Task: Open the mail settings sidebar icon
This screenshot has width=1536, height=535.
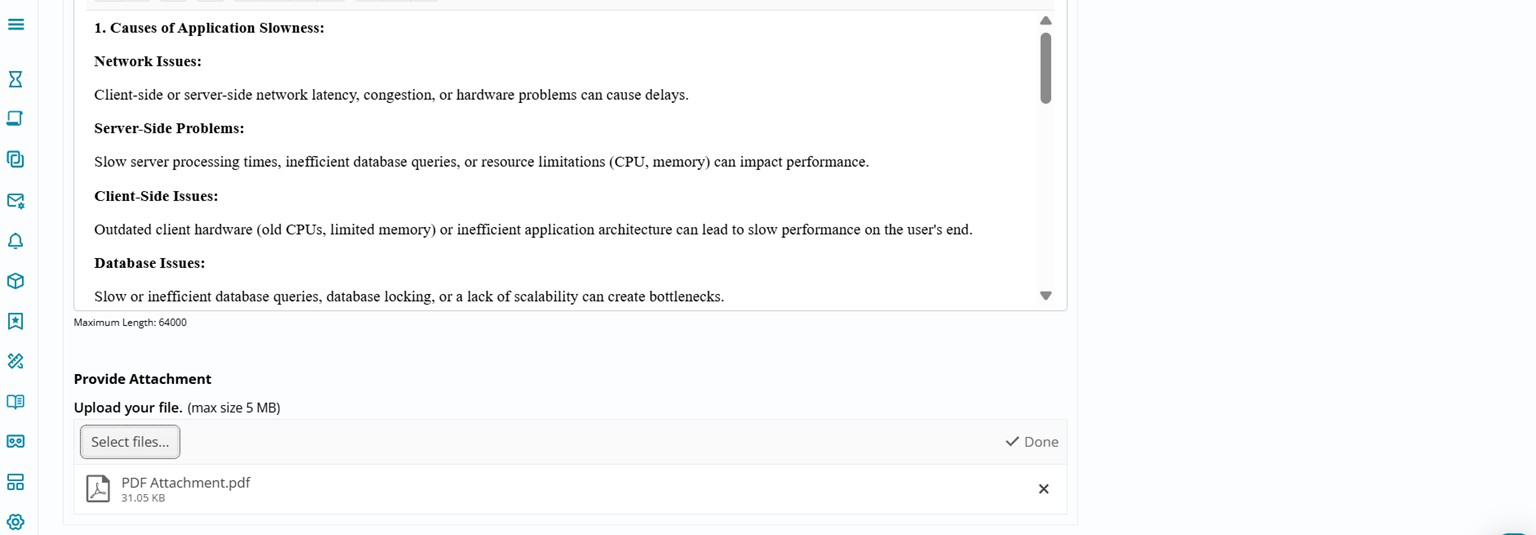Action: click(x=16, y=200)
